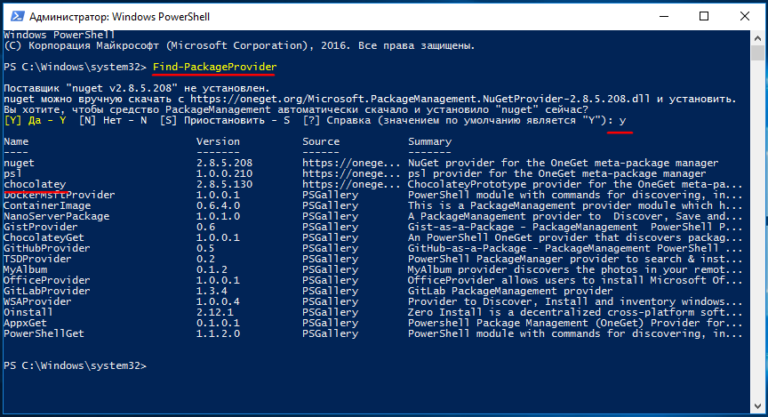Image resolution: width=768 pixels, height=417 pixels.
Task: Click the Find-PackageProvider command text
Action: tap(214, 66)
